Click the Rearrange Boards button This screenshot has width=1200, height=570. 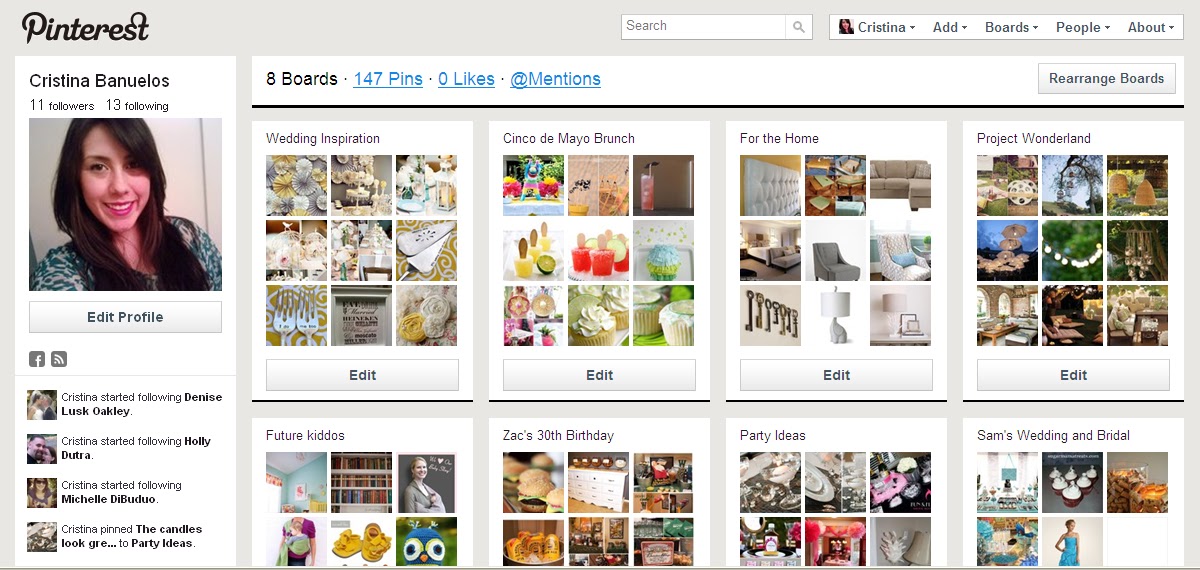click(x=1107, y=79)
